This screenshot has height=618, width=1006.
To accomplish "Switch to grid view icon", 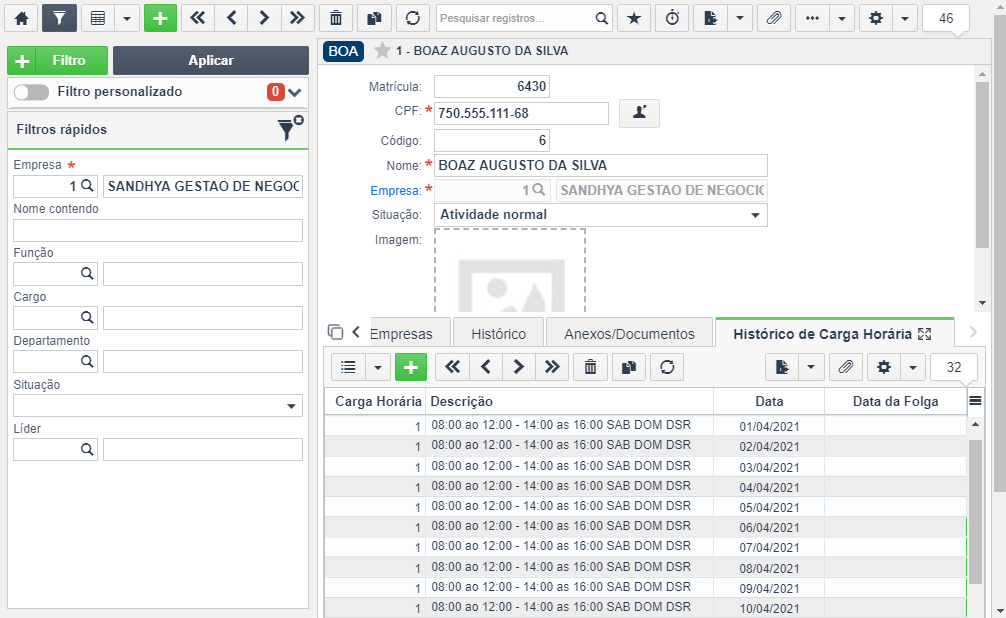I will 98,18.
